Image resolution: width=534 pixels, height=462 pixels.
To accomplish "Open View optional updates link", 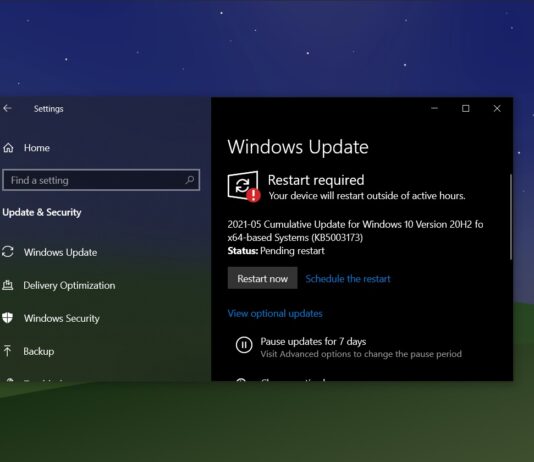I will (x=275, y=313).
